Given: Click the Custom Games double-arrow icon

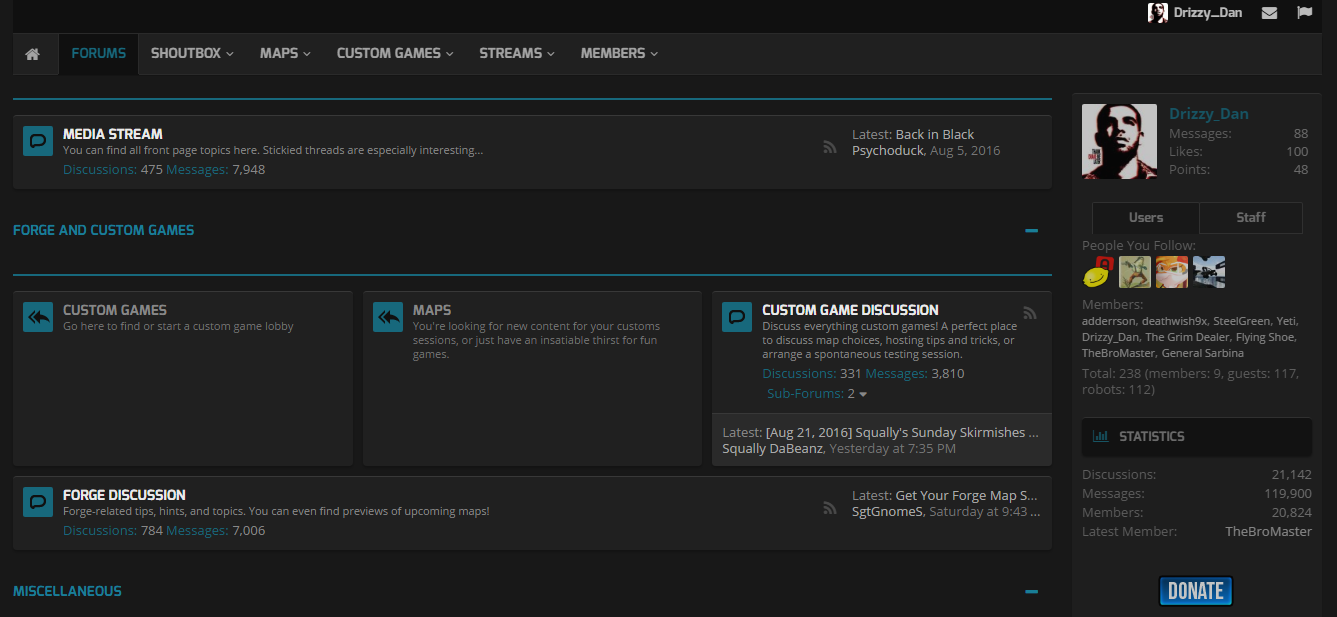Looking at the screenshot, I should pyautogui.click(x=38, y=317).
